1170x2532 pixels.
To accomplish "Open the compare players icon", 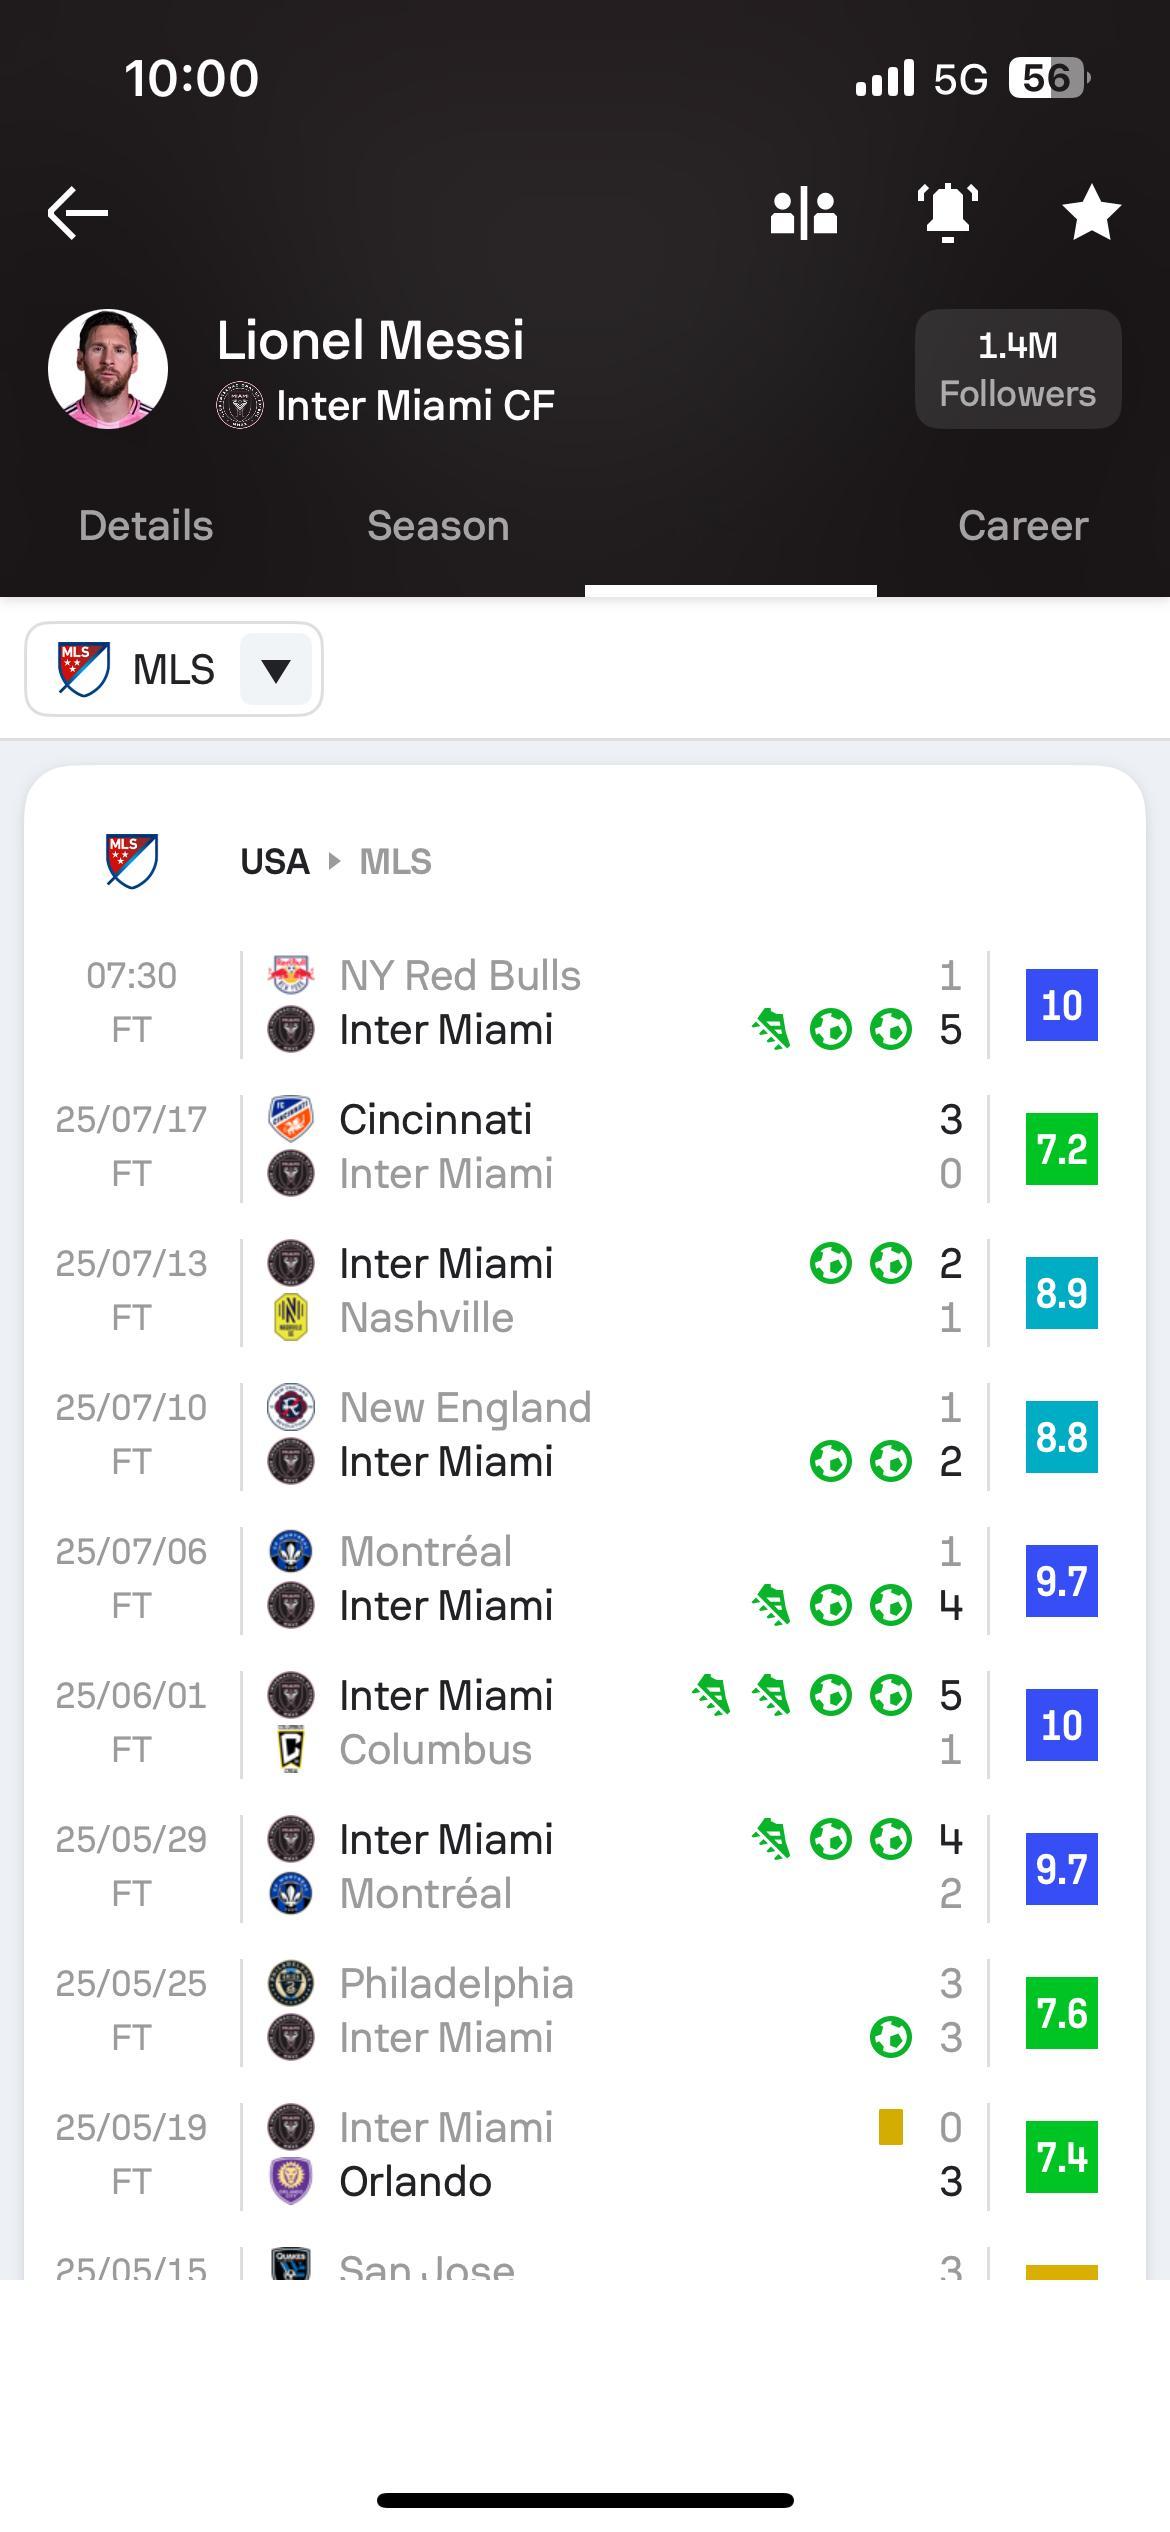I will click(804, 213).
